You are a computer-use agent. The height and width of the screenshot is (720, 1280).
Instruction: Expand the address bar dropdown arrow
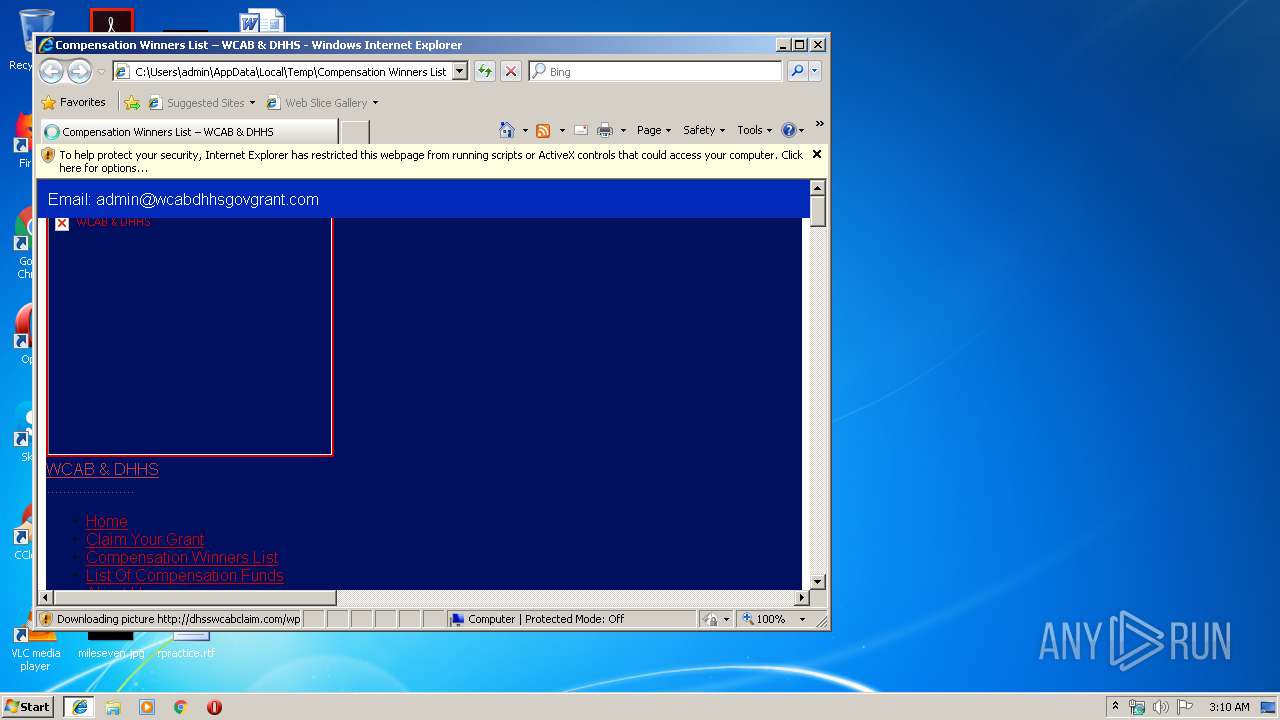(x=460, y=71)
